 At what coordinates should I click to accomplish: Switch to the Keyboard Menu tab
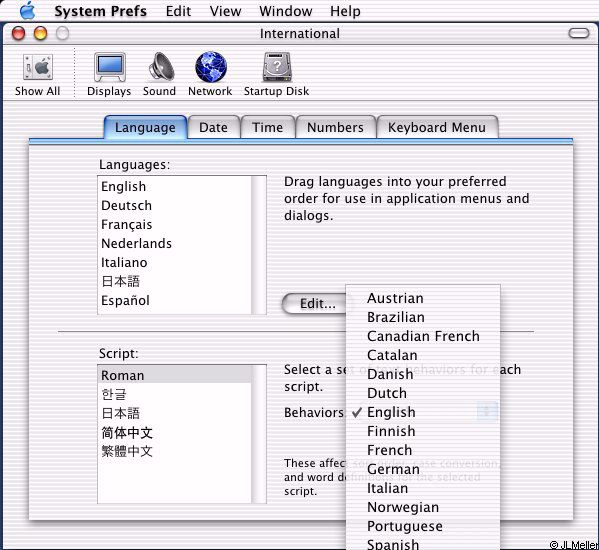pos(437,127)
